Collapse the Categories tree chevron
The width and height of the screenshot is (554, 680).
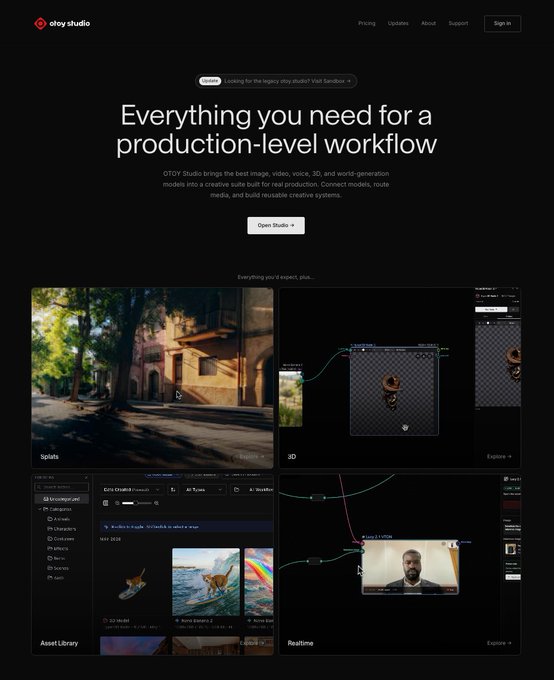pyautogui.click(x=39, y=509)
